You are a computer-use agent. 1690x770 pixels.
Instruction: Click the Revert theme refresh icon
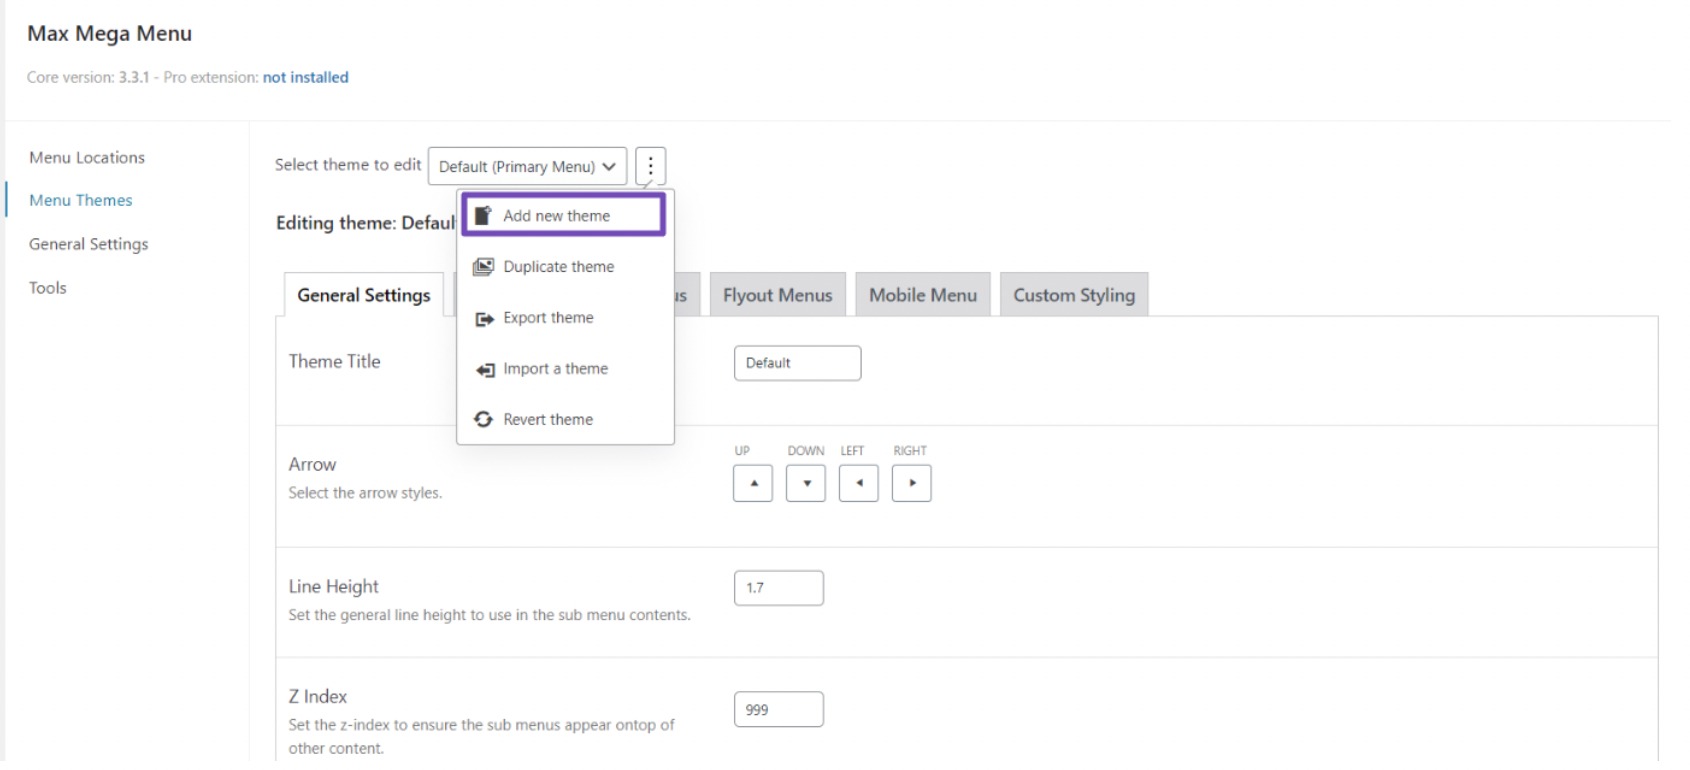click(x=484, y=420)
